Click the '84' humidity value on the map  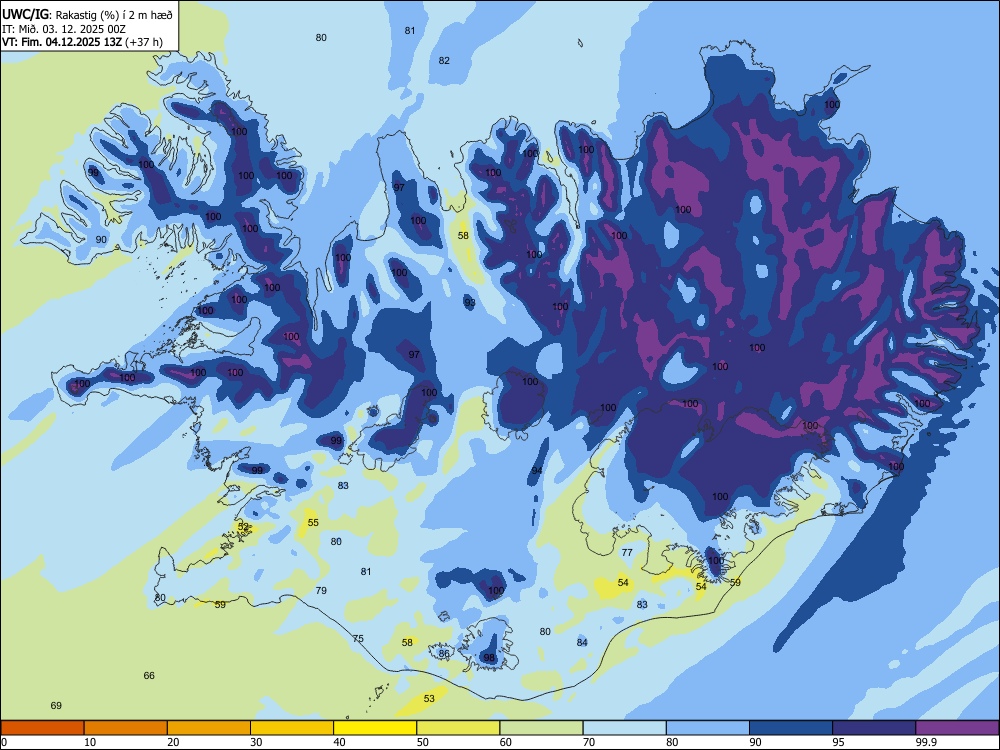(x=582, y=642)
